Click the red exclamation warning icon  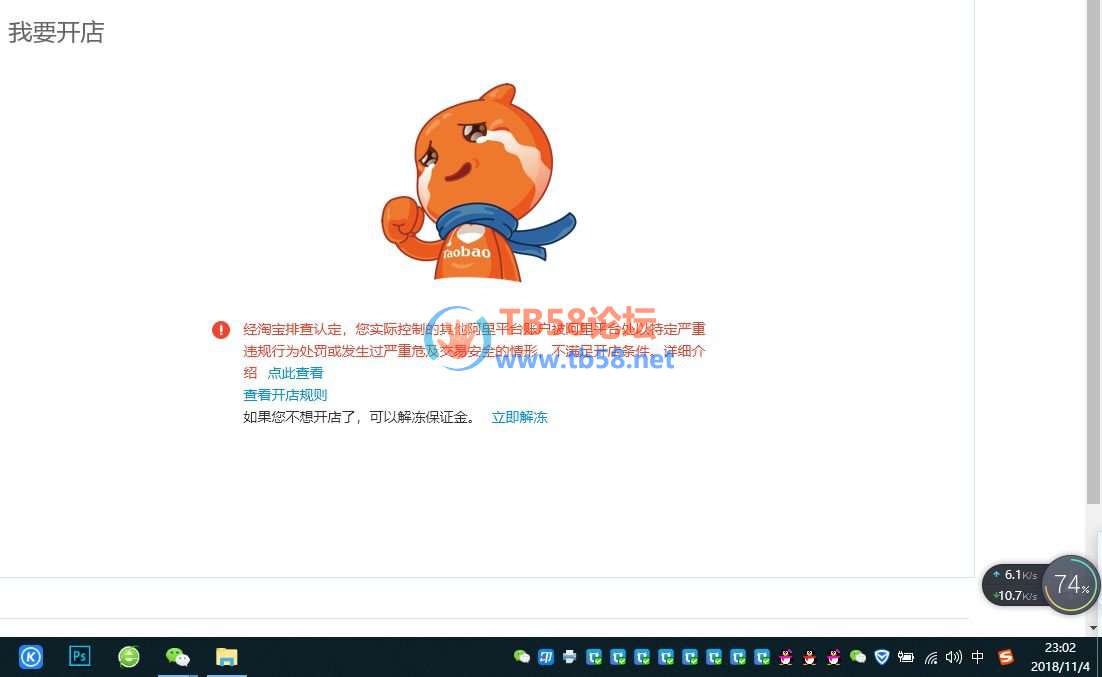pos(221,330)
